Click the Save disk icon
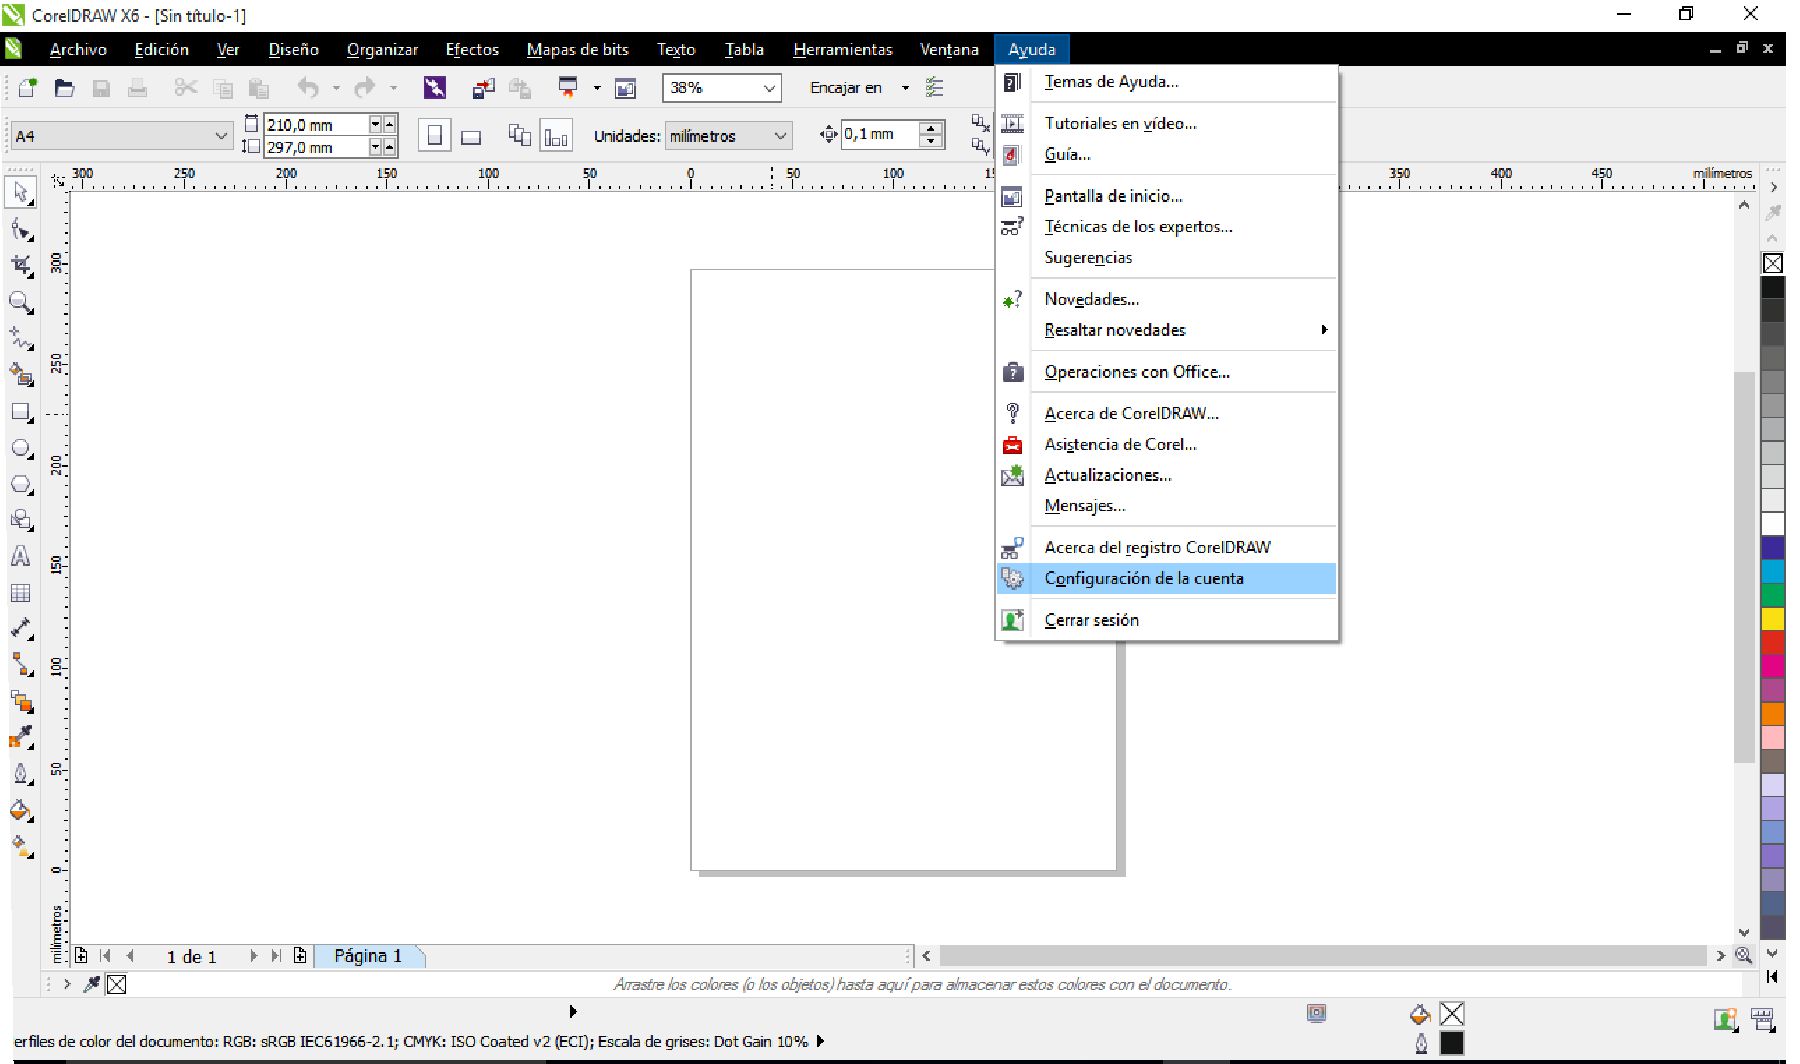Viewport: 1800px width, 1064px height. [x=101, y=88]
